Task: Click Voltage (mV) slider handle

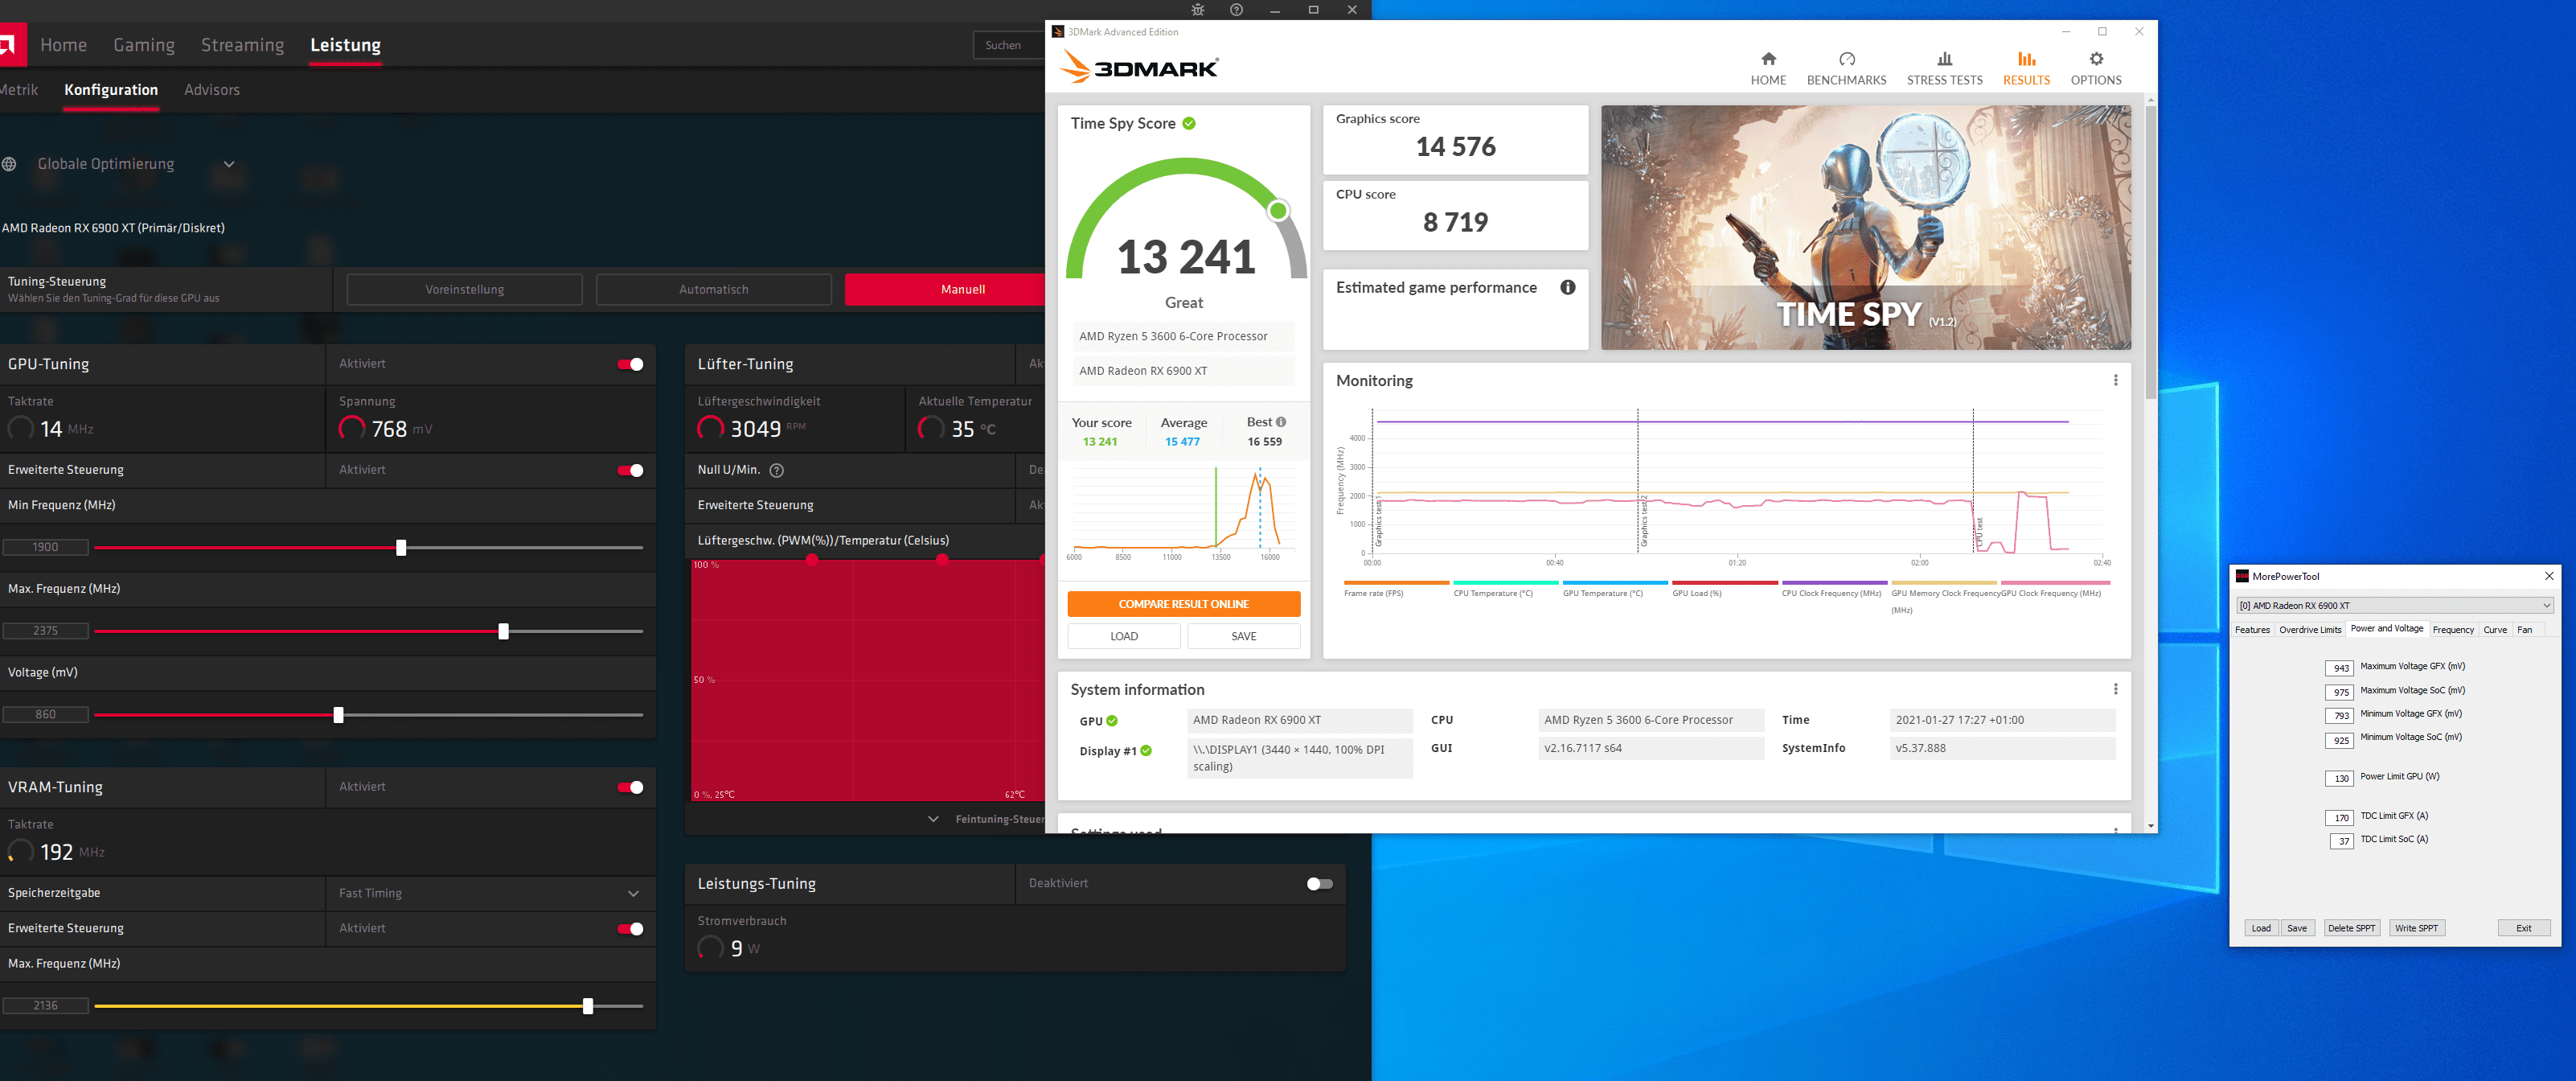Action: click(338, 715)
